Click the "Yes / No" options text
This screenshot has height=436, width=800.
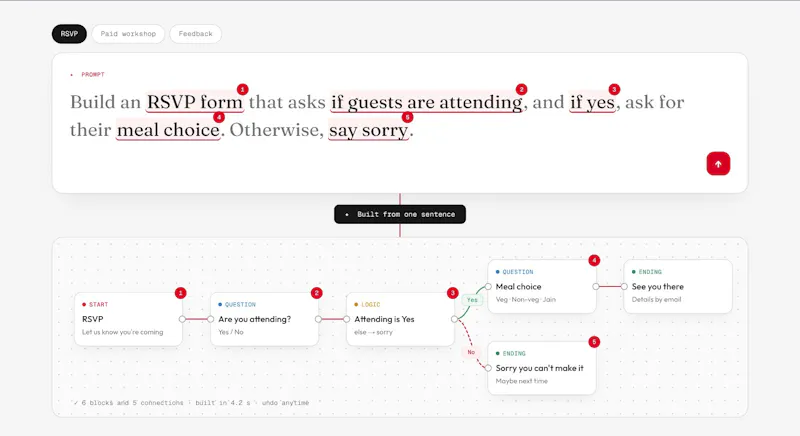coord(231,332)
